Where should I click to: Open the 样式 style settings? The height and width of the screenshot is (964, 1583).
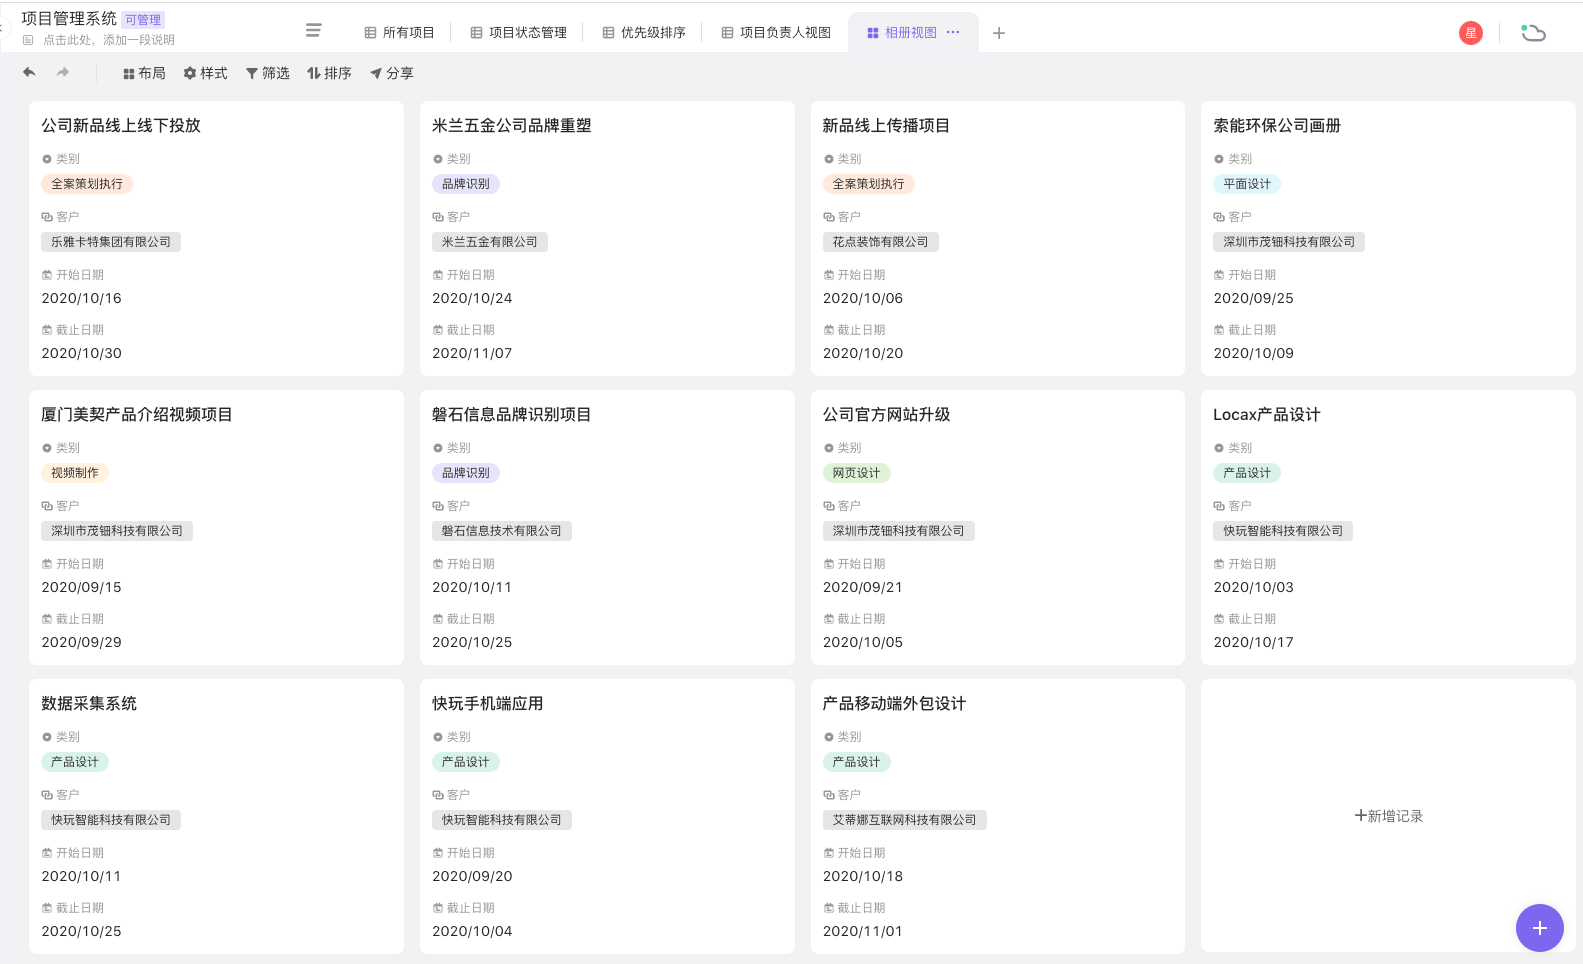point(205,73)
